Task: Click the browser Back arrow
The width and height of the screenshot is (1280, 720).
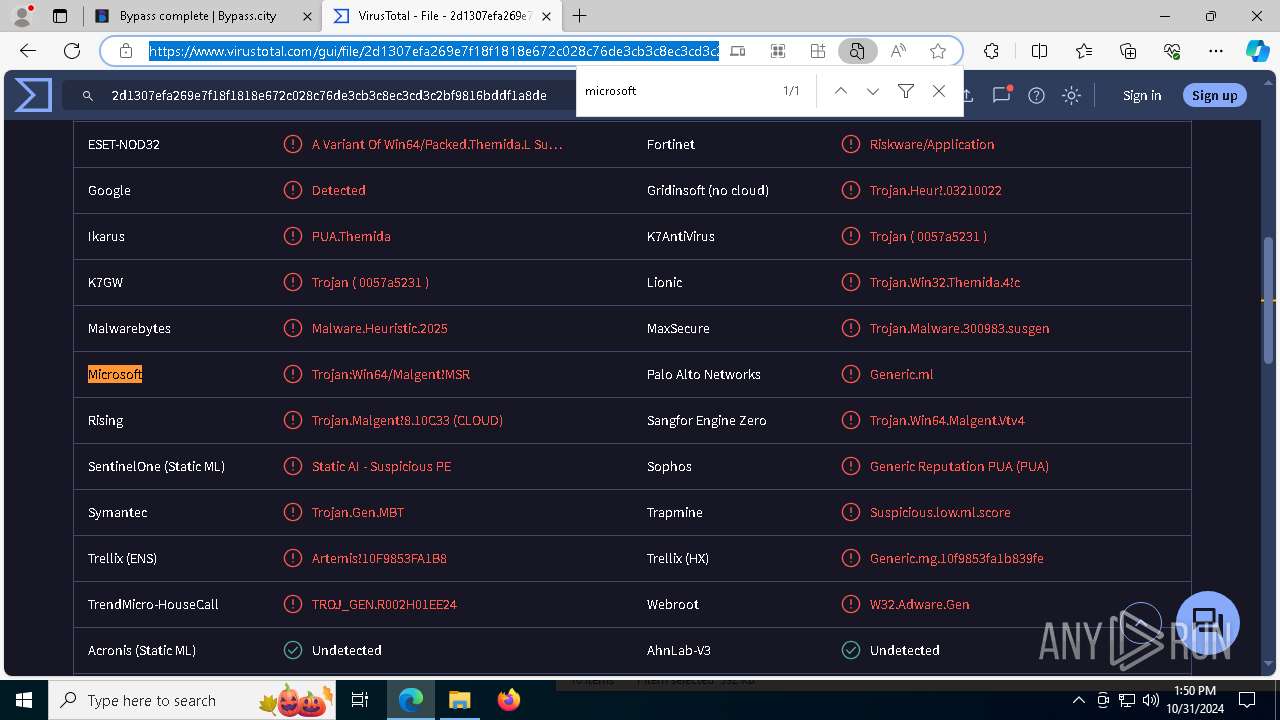Action: click(x=28, y=51)
